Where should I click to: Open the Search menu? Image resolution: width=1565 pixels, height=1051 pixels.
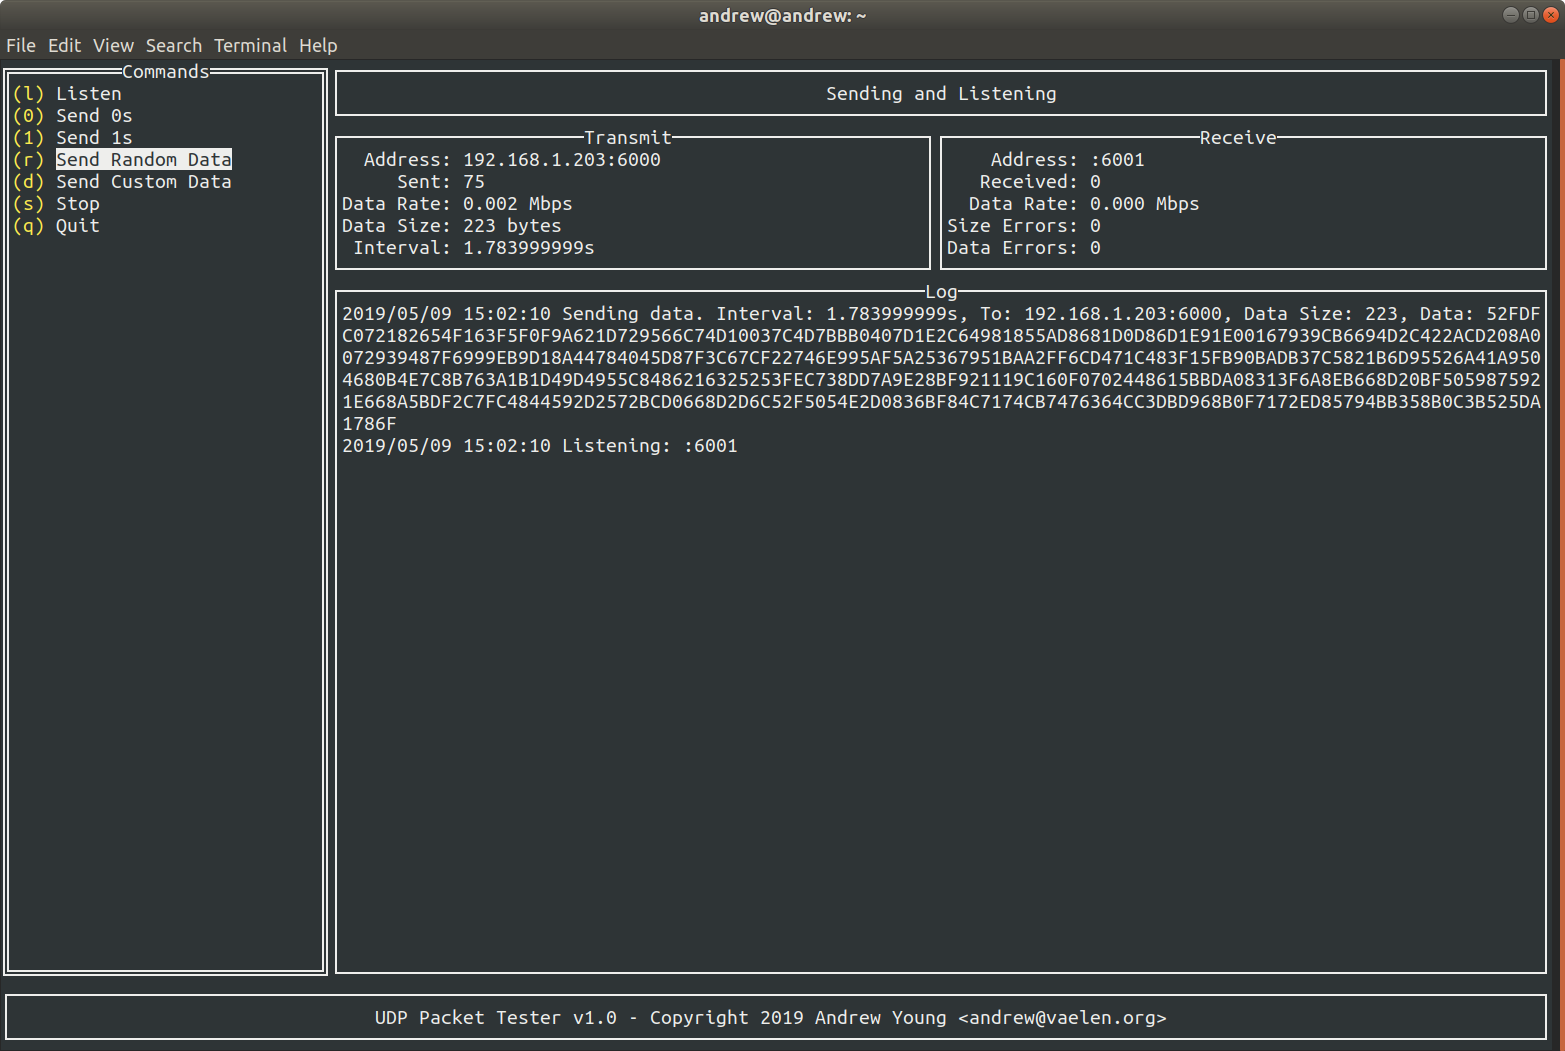tap(174, 45)
